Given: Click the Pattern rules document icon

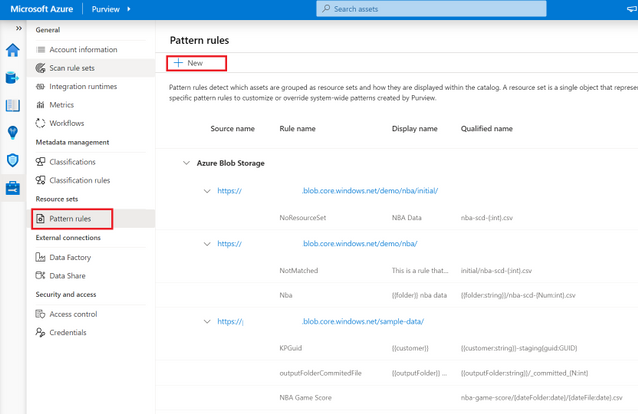Looking at the screenshot, I should [x=40, y=219].
